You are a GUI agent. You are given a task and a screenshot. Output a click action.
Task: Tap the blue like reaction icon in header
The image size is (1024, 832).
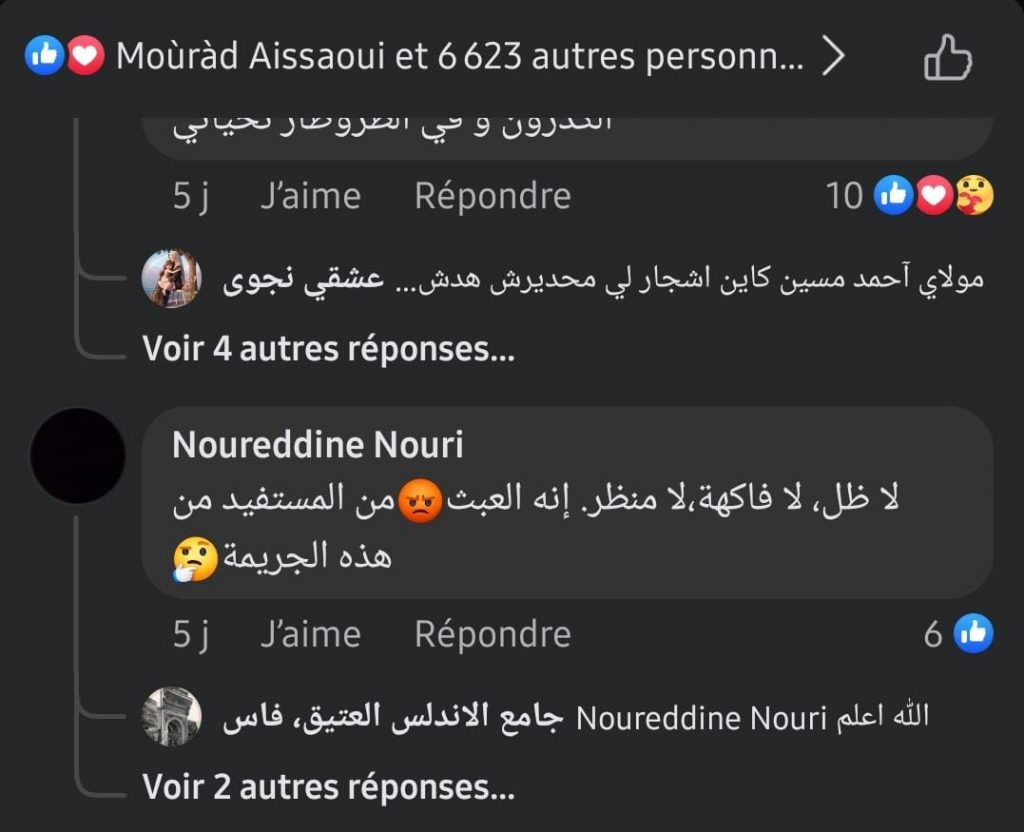(x=44, y=58)
